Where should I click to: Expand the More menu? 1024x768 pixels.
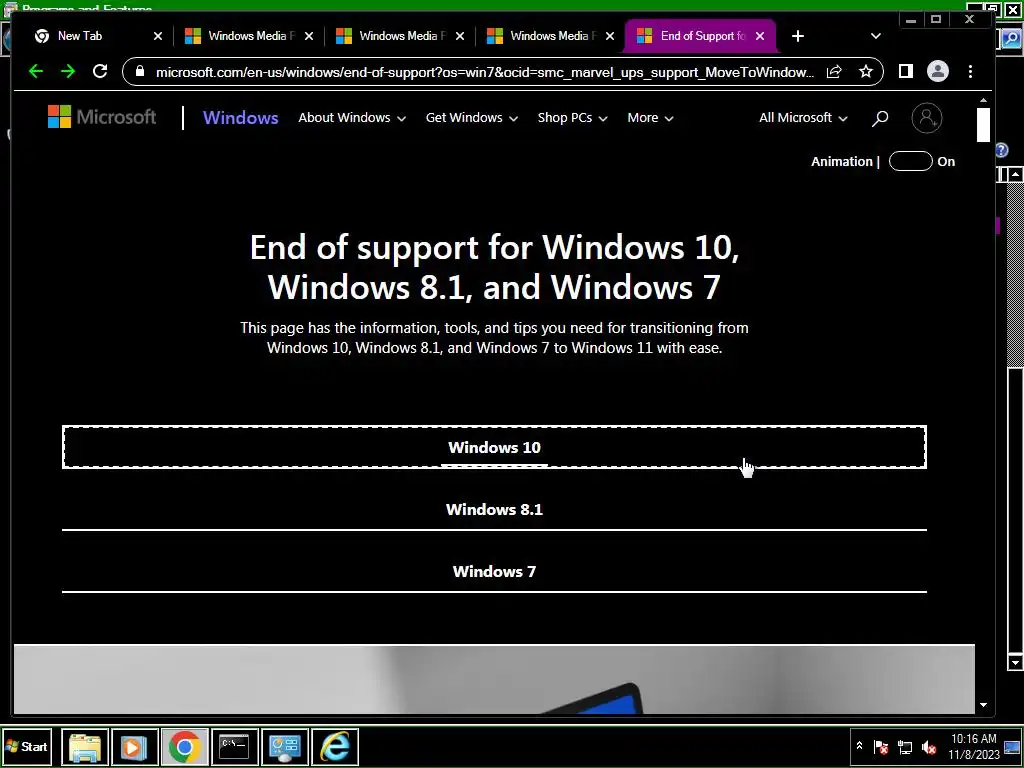650,118
